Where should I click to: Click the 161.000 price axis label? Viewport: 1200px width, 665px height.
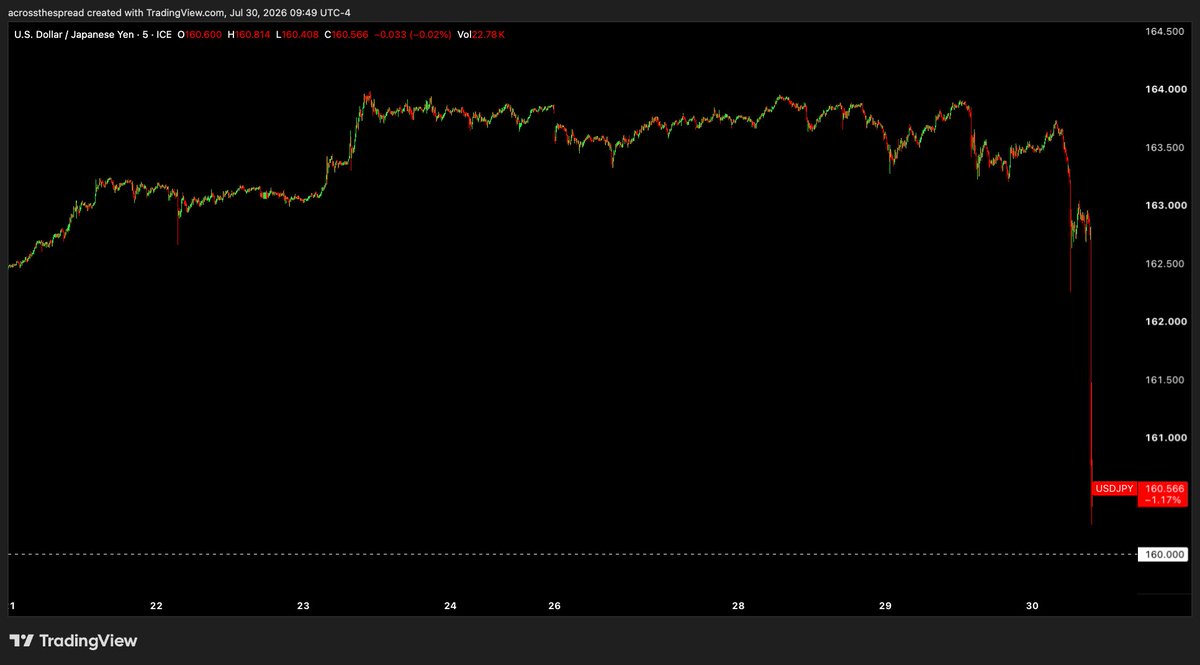click(1164, 438)
